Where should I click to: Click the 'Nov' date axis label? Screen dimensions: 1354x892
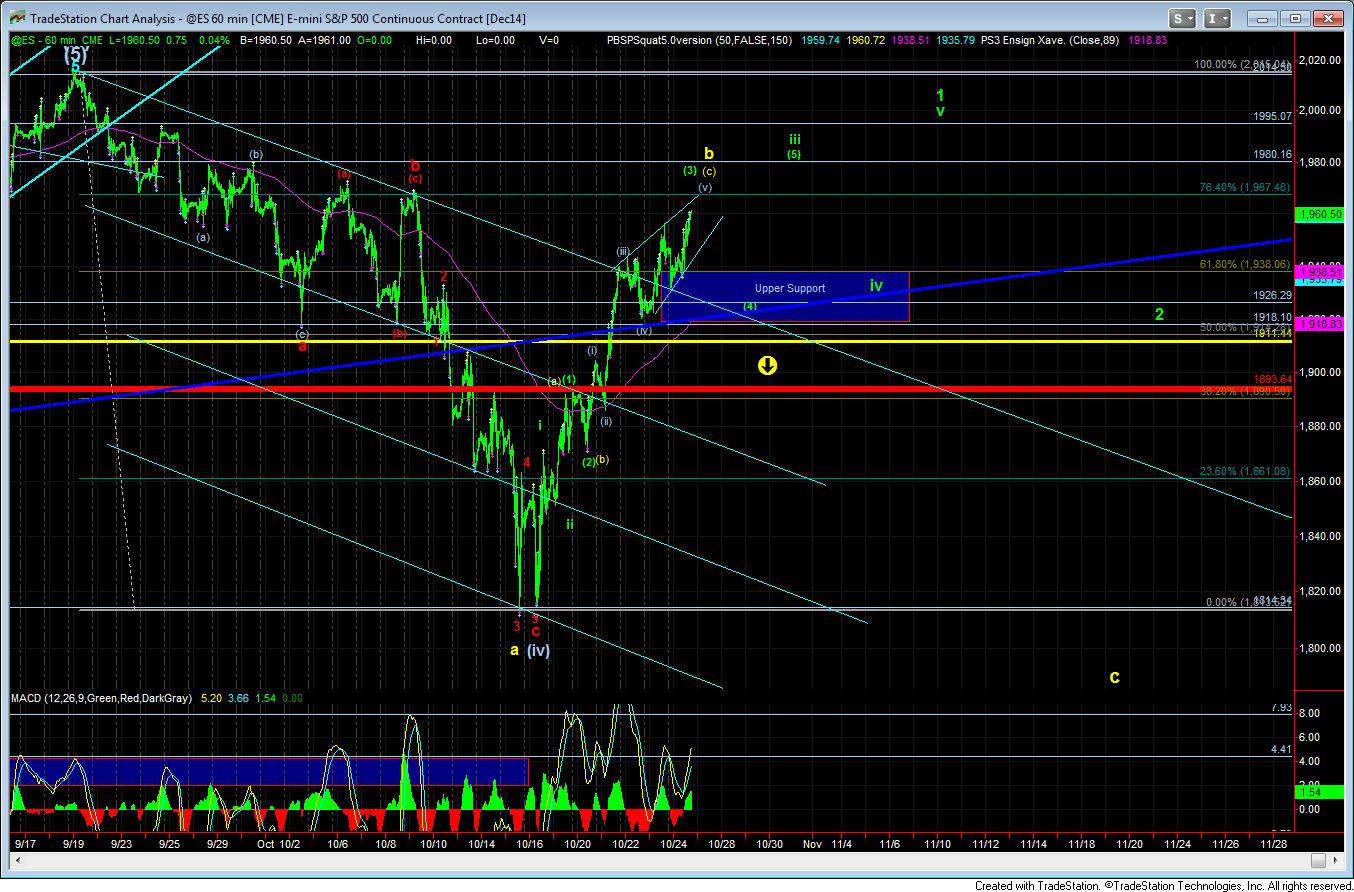click(812, 844)
